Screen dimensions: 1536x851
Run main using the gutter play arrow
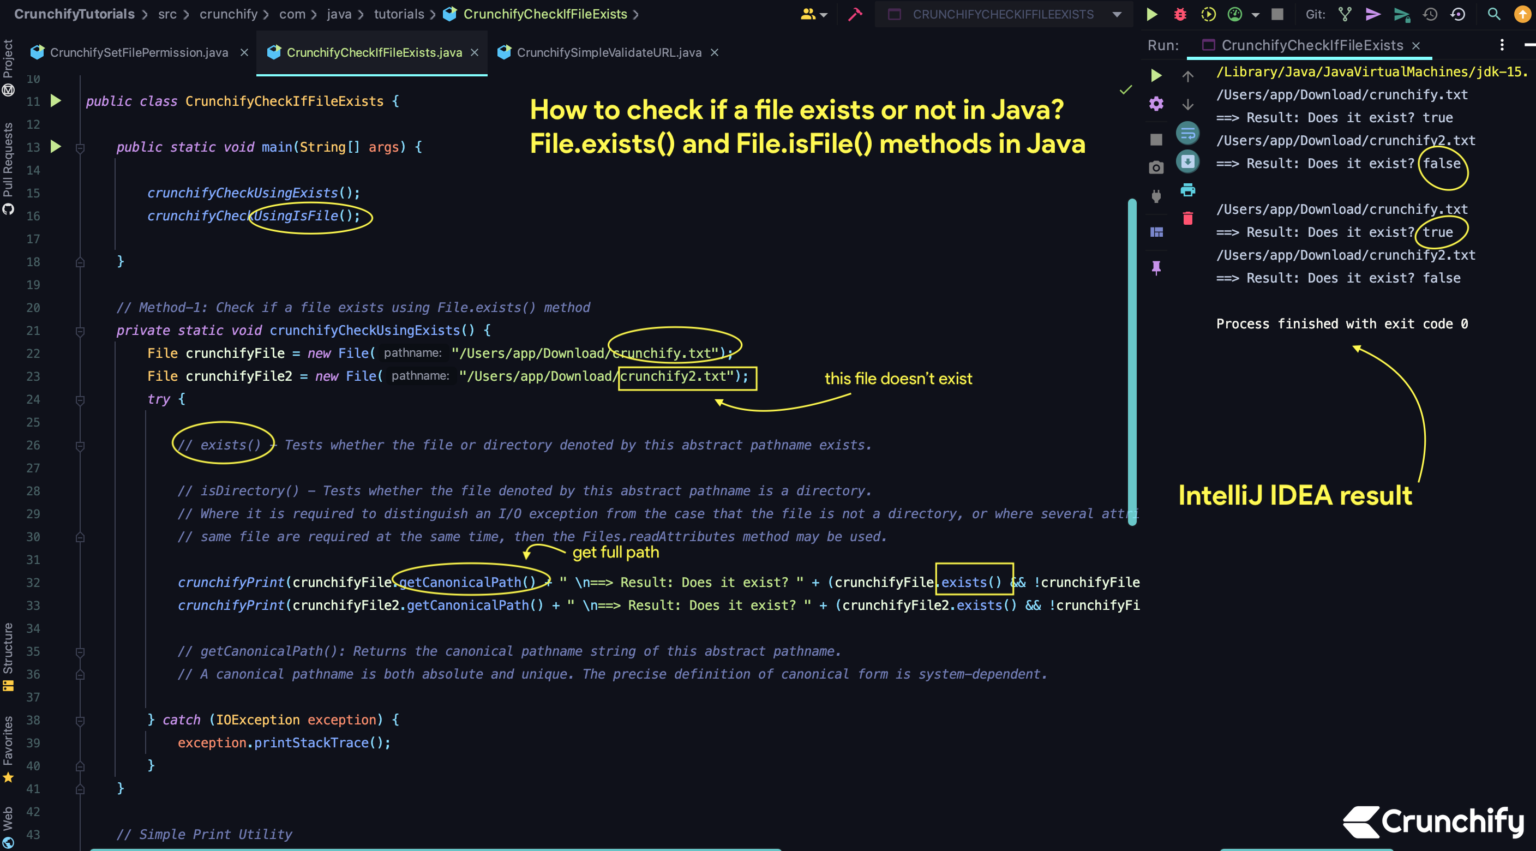pos(55,146)
